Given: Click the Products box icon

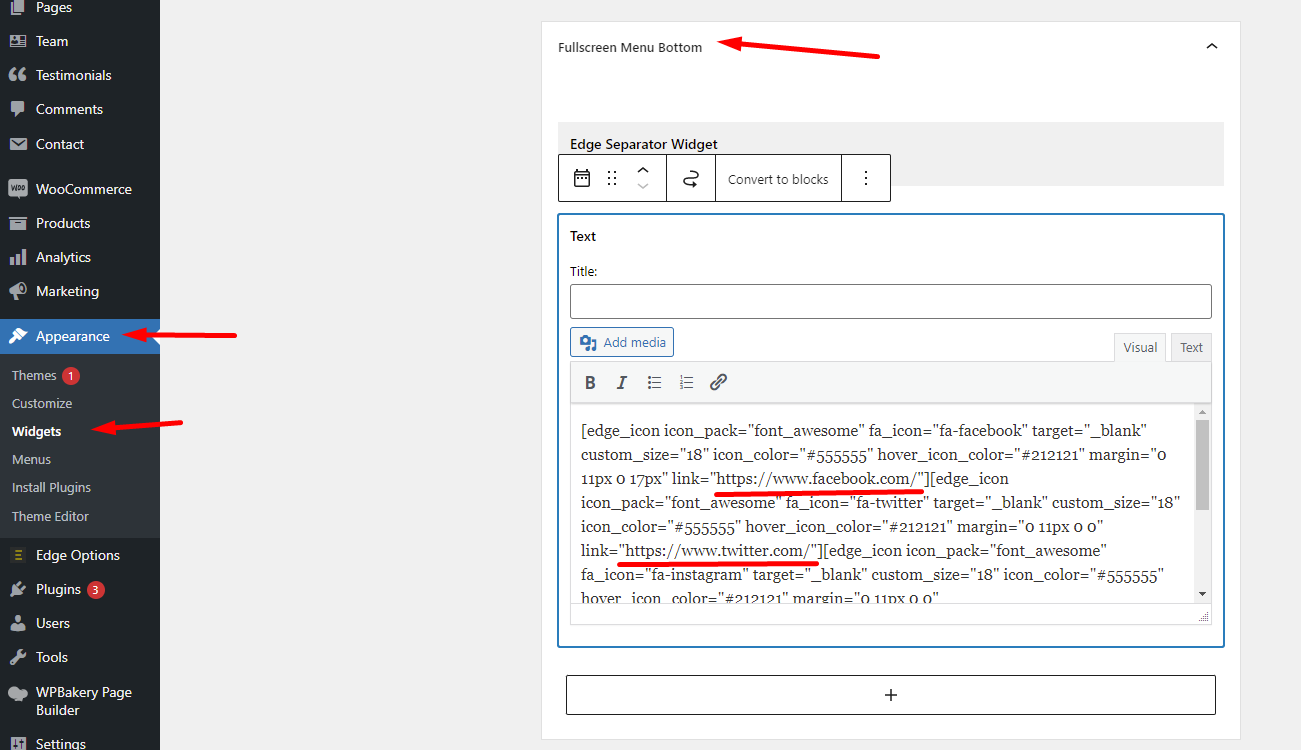Looking at the screenshot, I should (18, 223).
